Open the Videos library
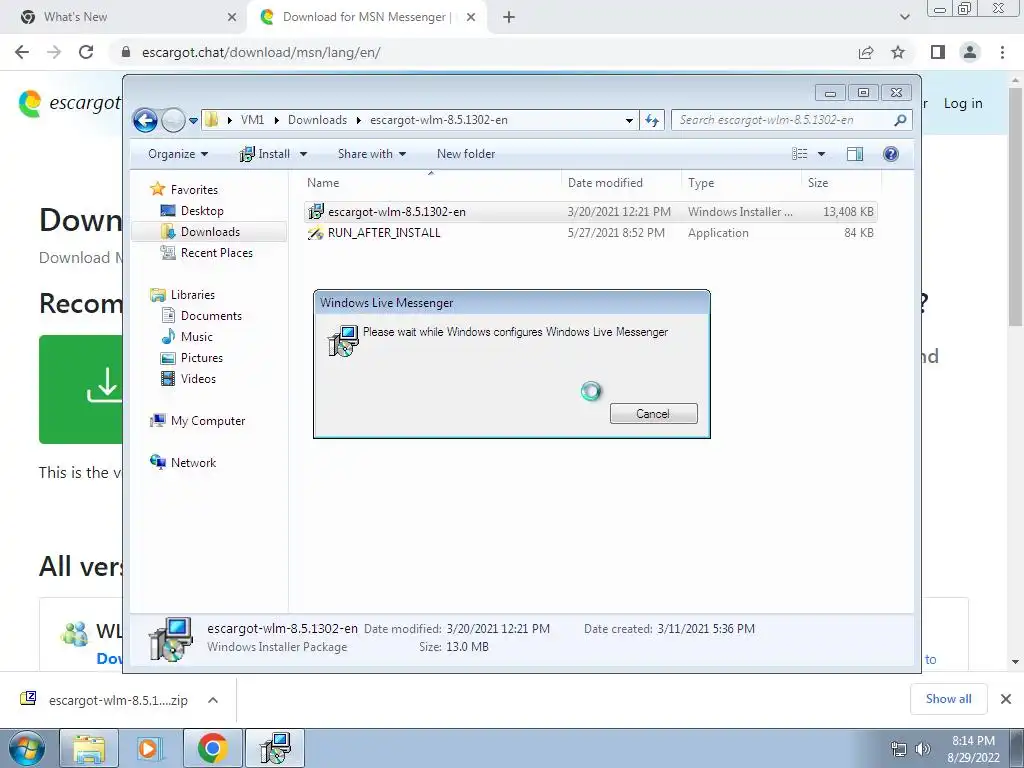1024x768 pixels. [x=198, y=379]
